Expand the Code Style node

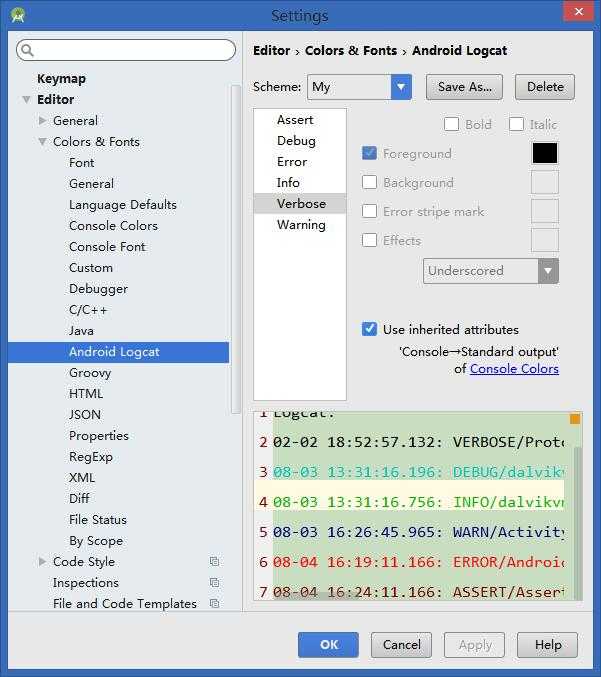coord(42,561)
